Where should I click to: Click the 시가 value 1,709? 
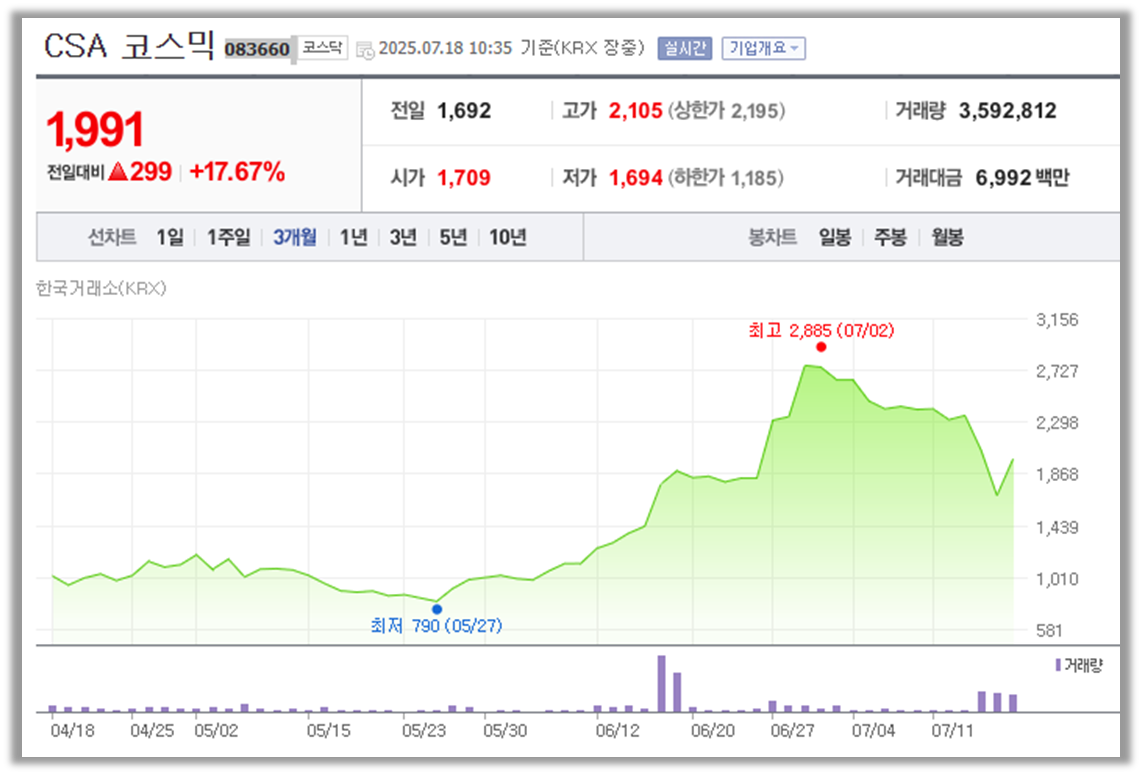pos(464,178)
